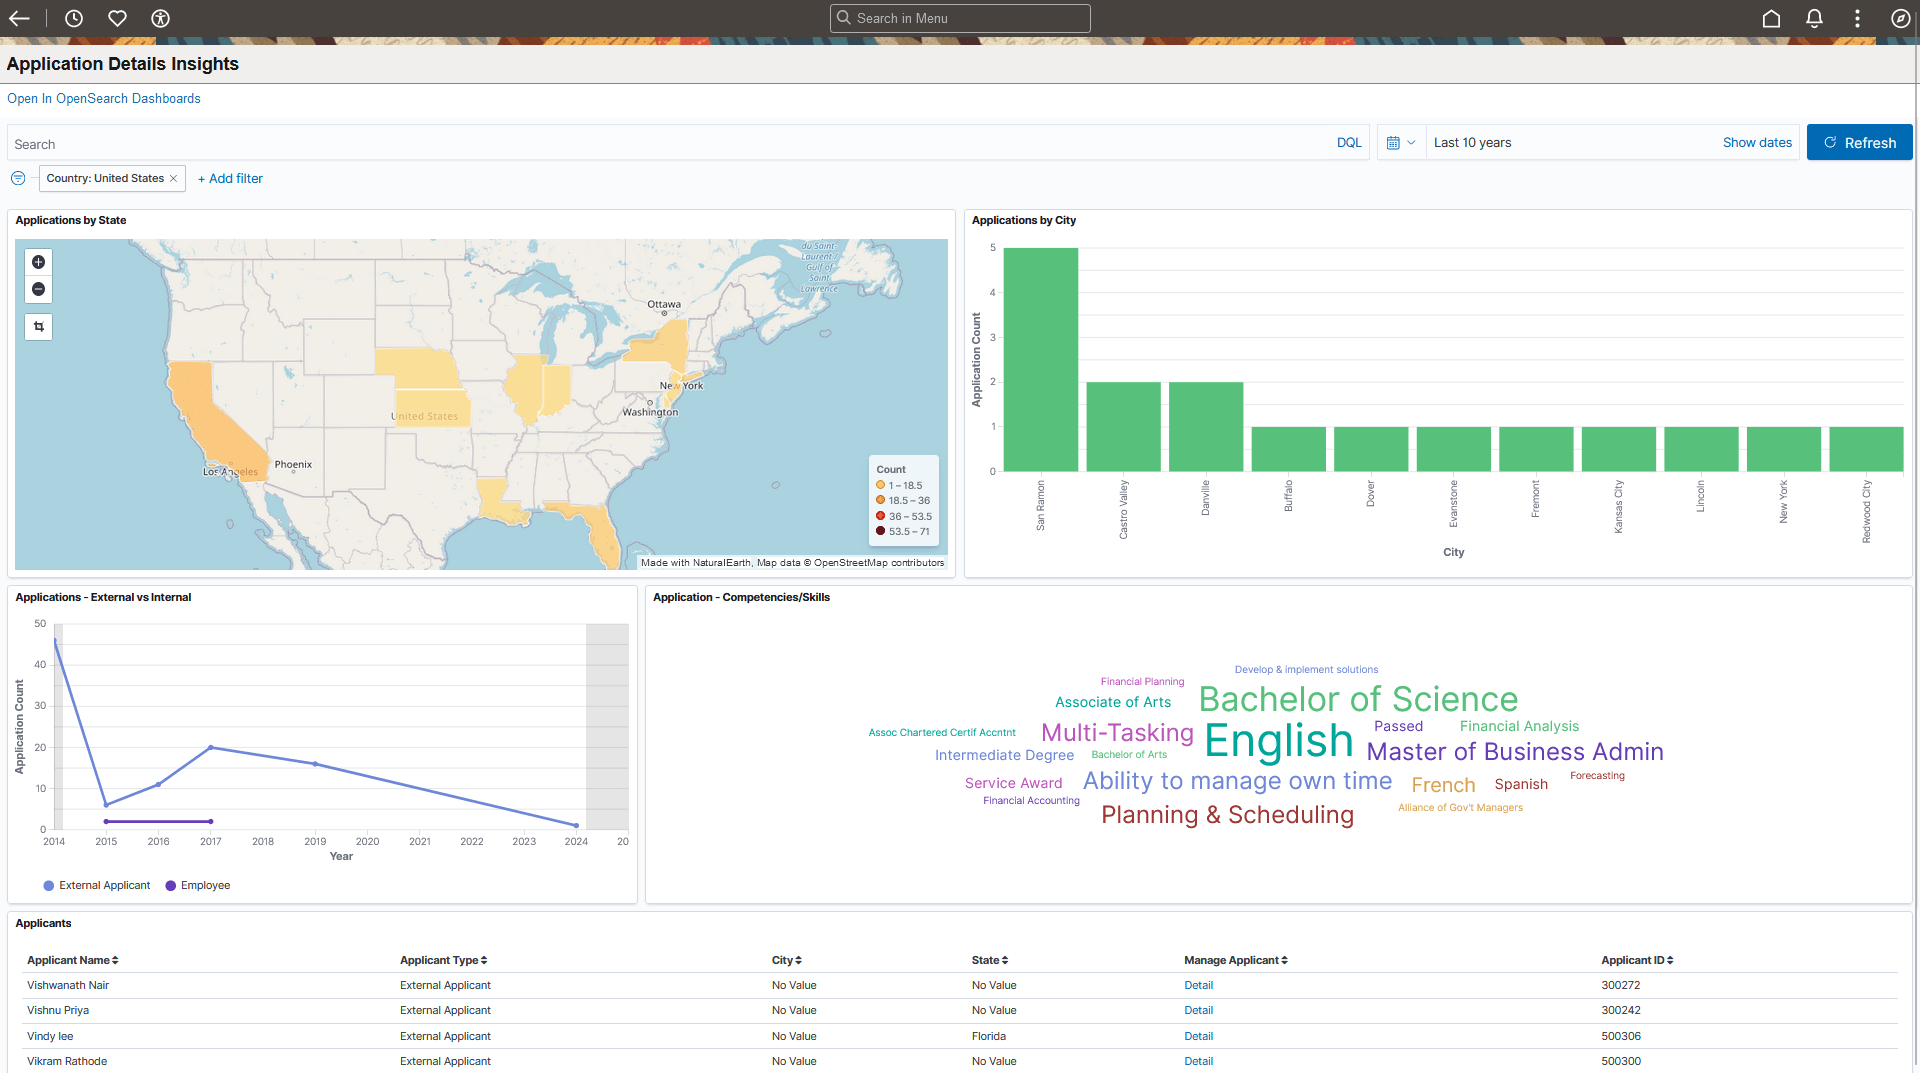Open the date picker calendar dropdown
Viewport: 1920px width, 1080px height.
[1400, 142]
